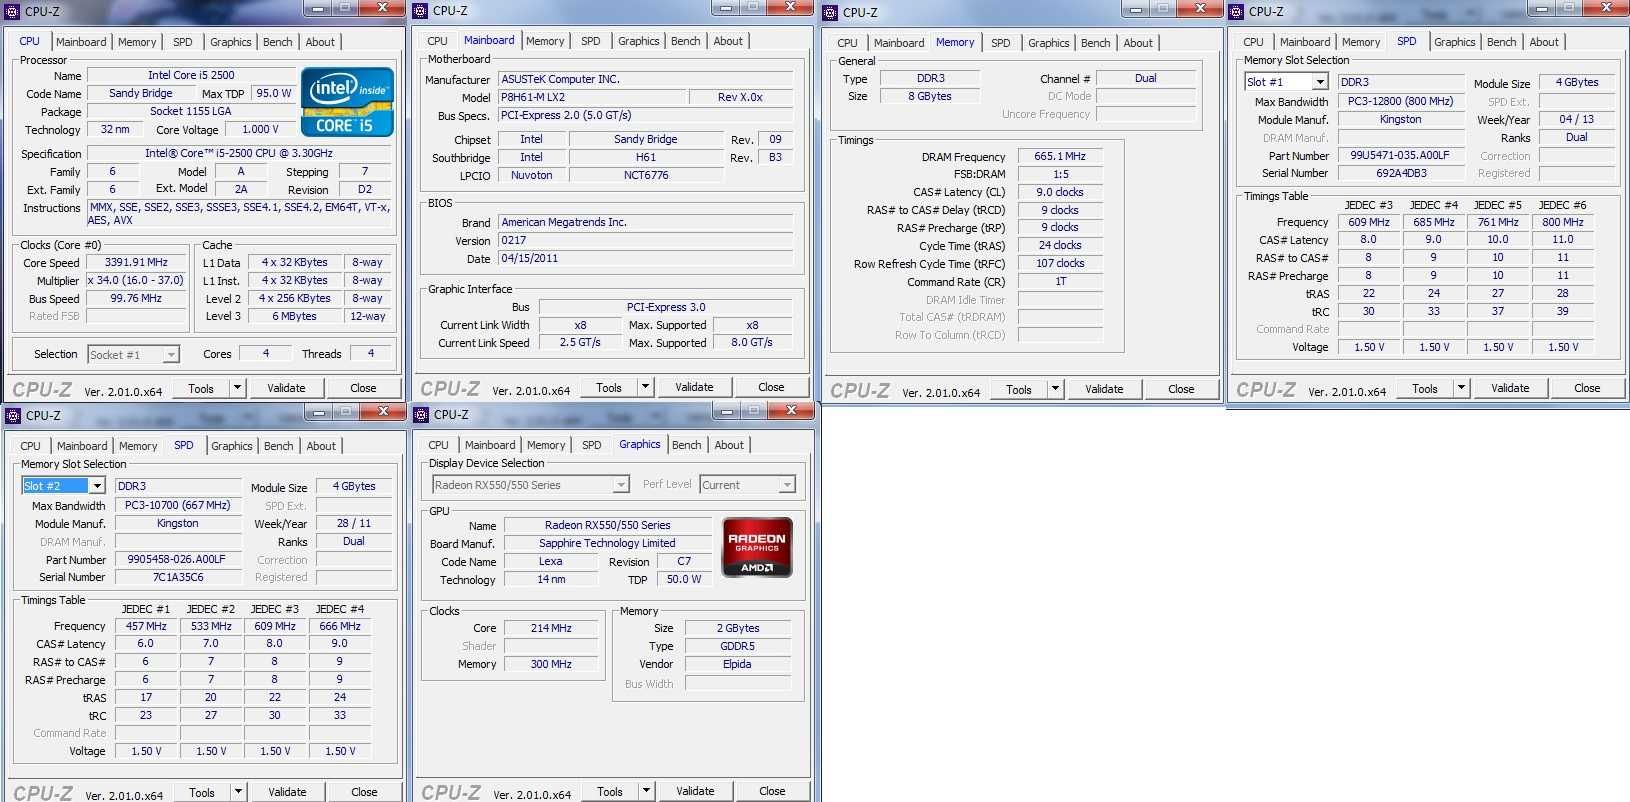This screenshot has width=1630, height=802.
Task: Click the processor Name field Intel Core i5 2500
Action: (x=192, y=75)
